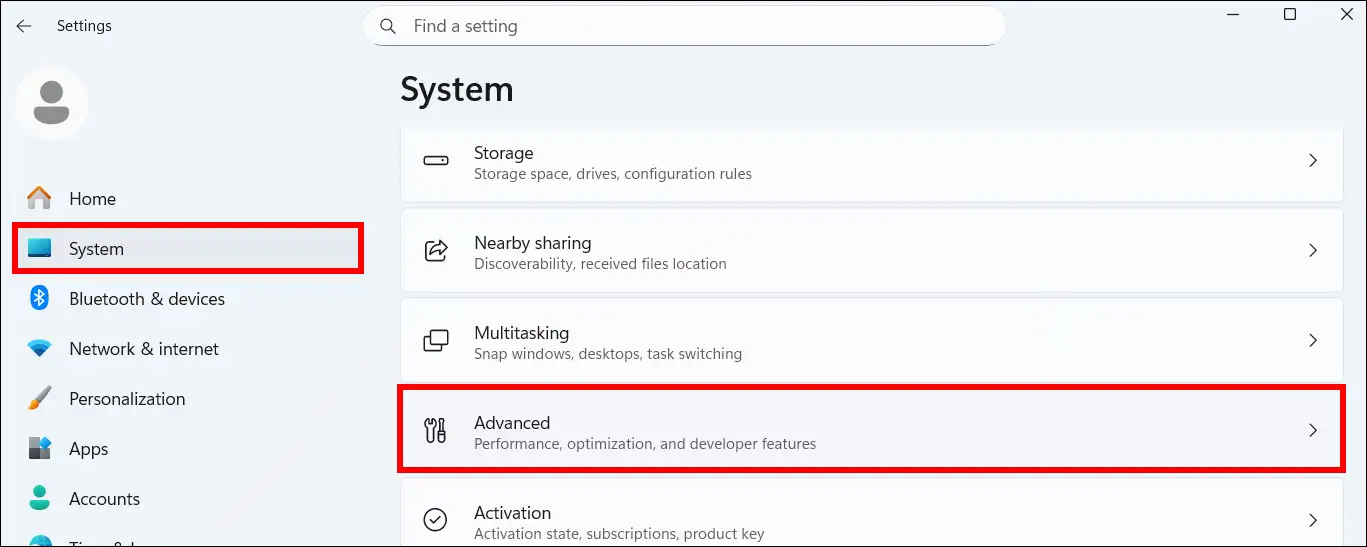1367x547 pixels.
Task: Open the Multitasking settings row
Action: coord(871,341)
